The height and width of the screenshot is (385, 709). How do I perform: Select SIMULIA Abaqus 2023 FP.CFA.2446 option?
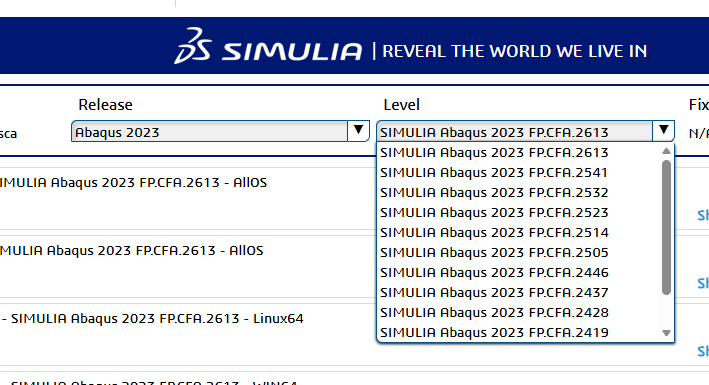pyautogui.click(x=494, y=272)
